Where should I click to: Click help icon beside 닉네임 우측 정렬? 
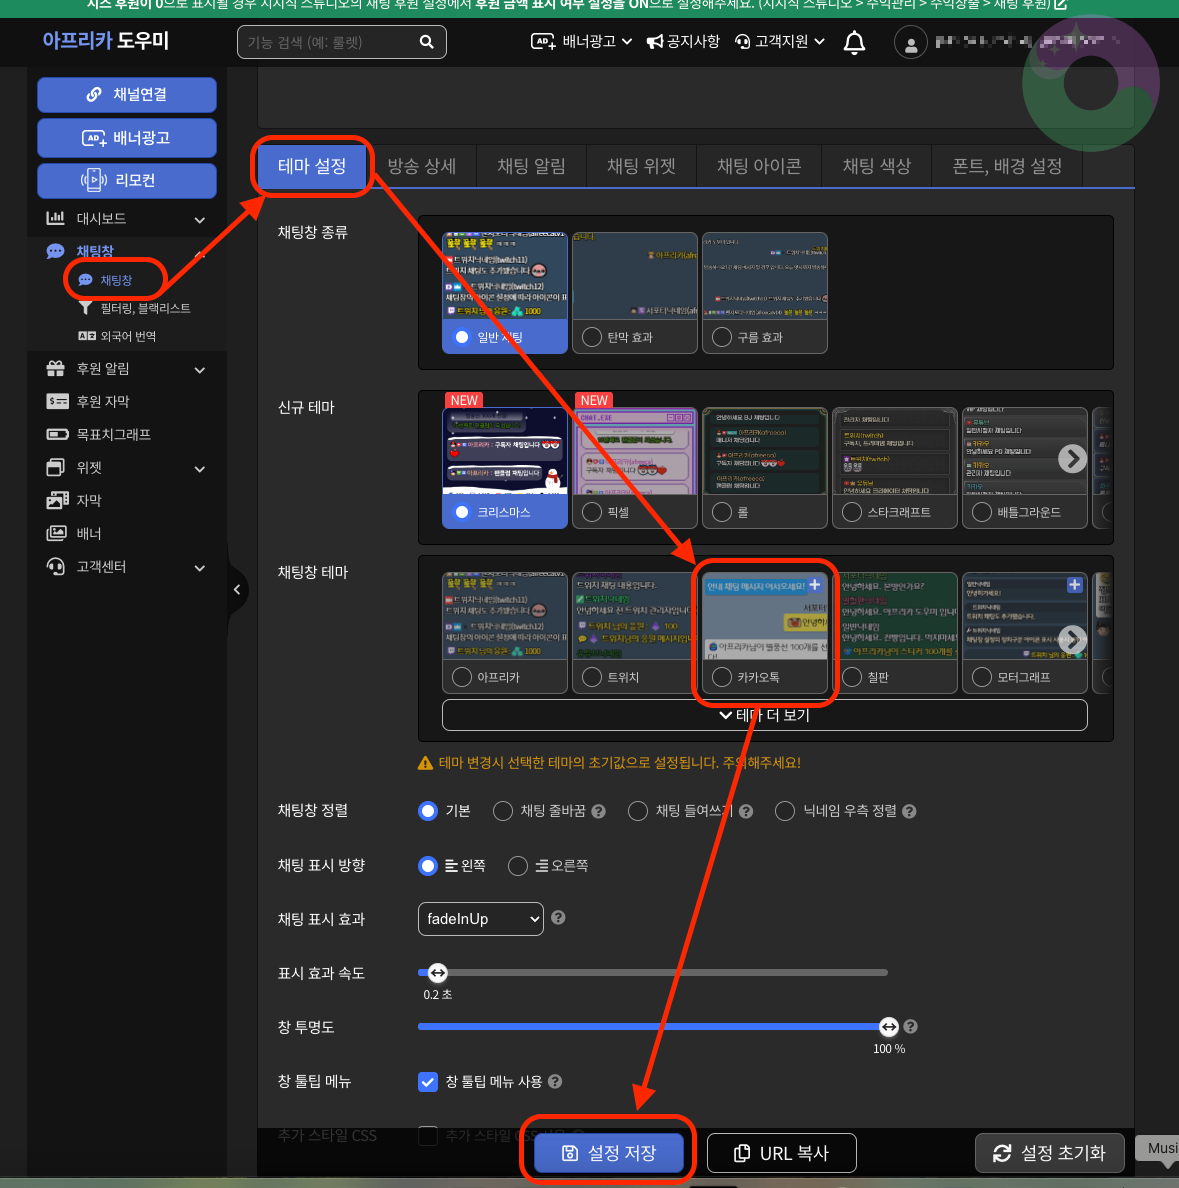click(909, 811)
